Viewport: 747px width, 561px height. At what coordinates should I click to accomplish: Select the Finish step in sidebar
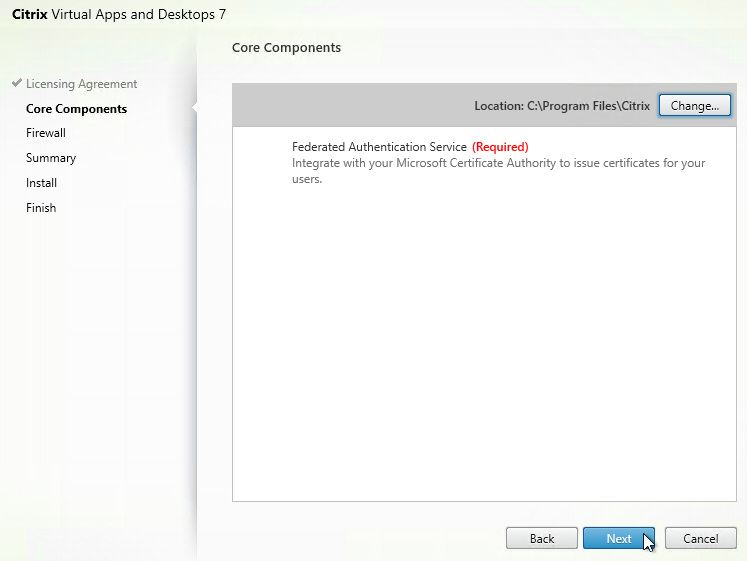coord(41,208)
